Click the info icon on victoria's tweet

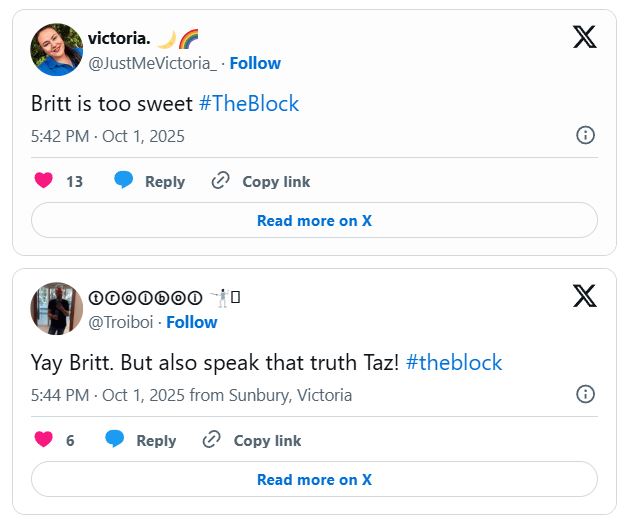pyautogui.click(x=586, y=135)
